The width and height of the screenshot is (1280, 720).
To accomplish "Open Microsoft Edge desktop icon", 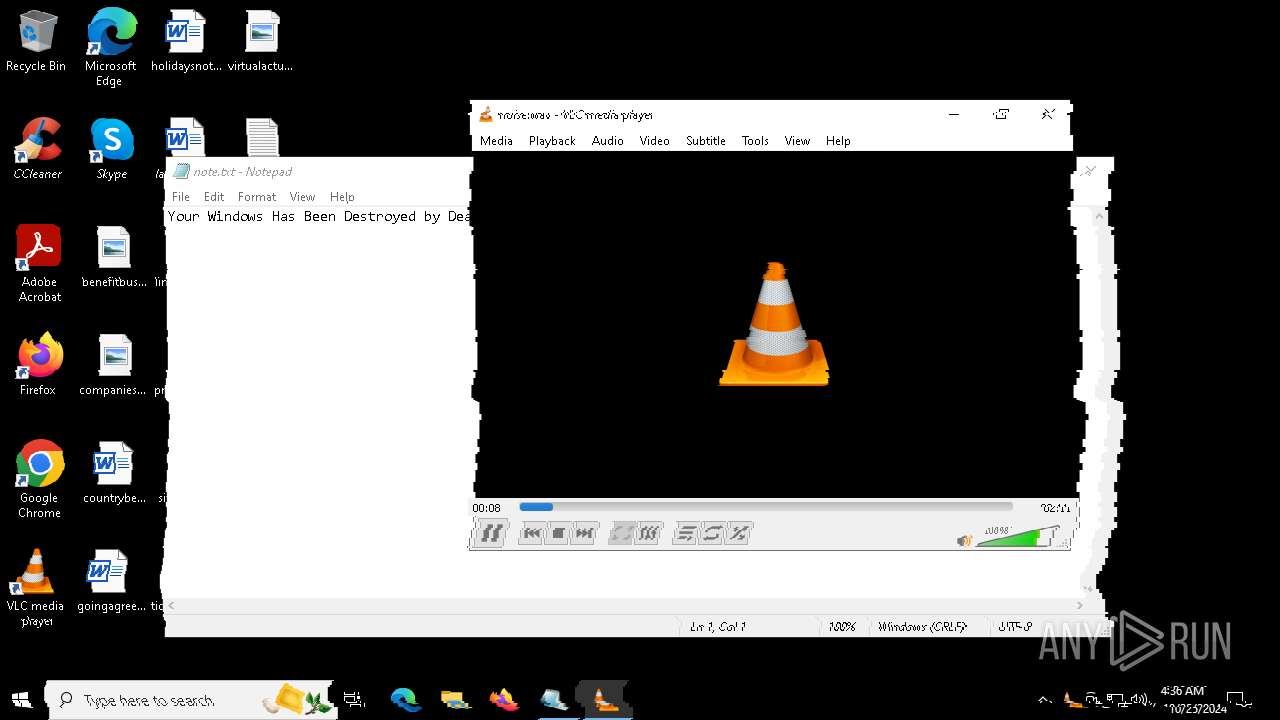I will pos(110,48).
